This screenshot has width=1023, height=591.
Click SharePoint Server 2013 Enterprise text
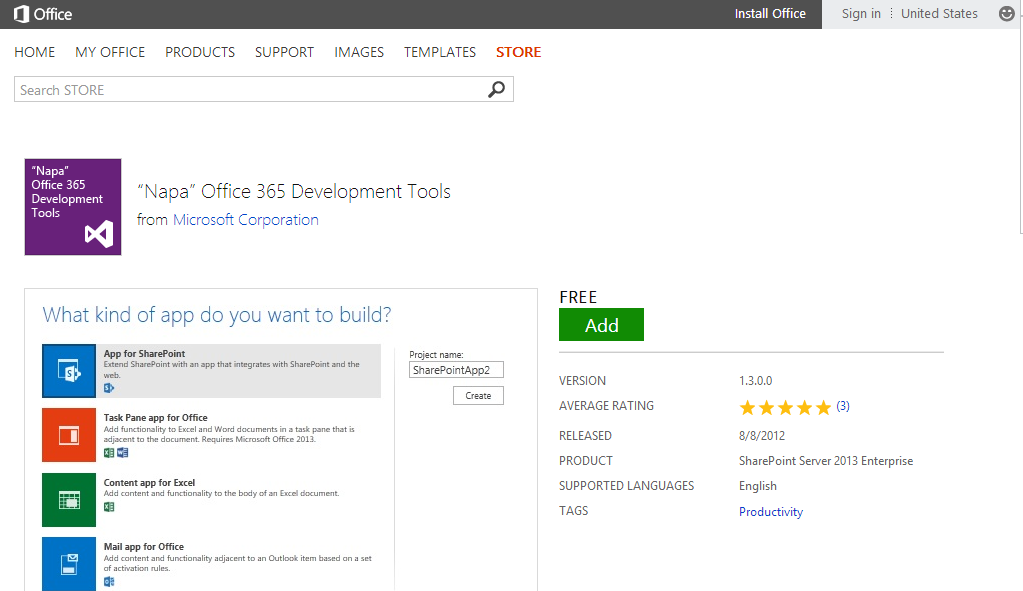pos(826,461)
